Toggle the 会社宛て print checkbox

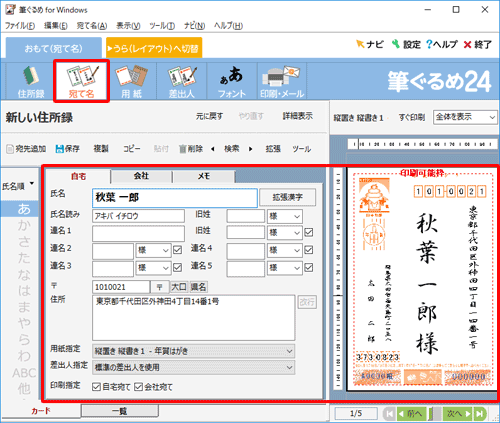[x=138, y=387]
